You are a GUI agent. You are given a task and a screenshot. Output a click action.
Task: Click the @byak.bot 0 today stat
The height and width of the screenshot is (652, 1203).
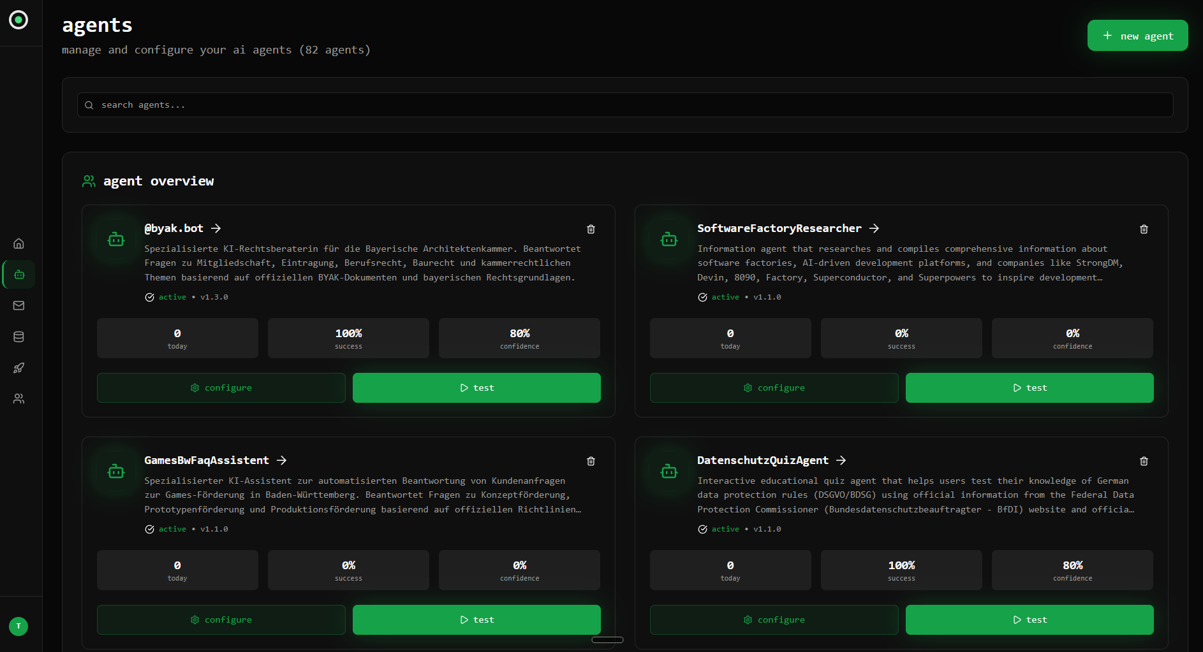[177, 338]
